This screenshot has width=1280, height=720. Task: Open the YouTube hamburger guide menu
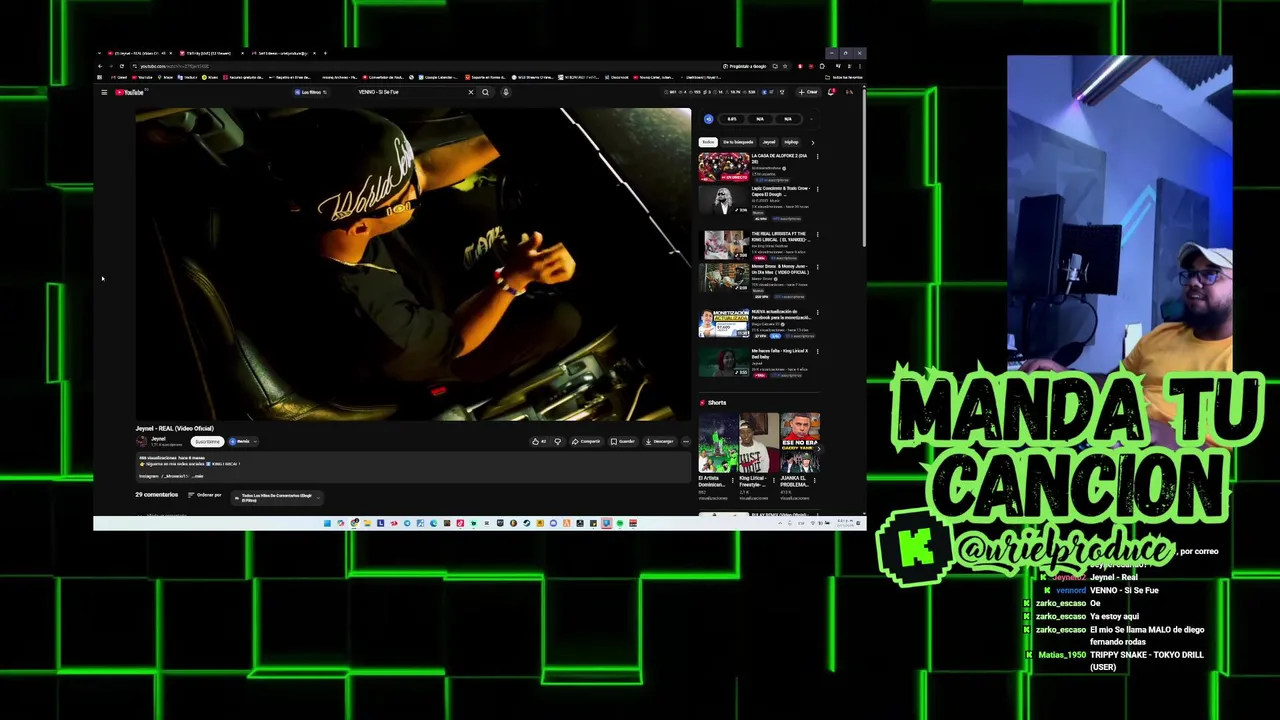pyautogui.click(x=104, y=92)
